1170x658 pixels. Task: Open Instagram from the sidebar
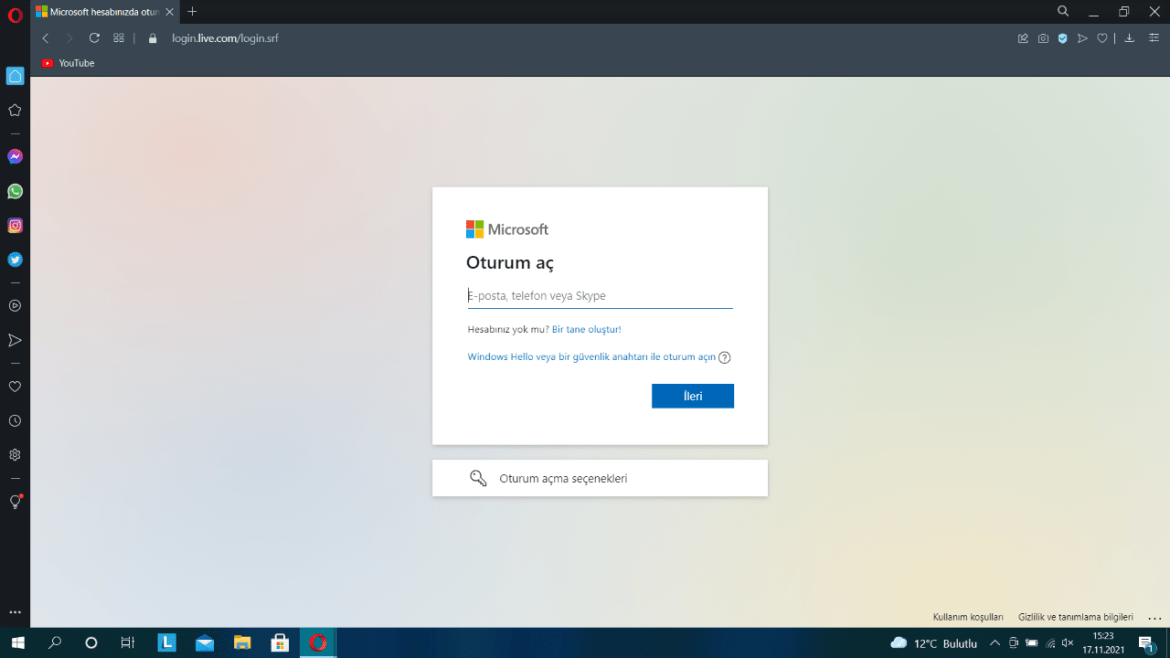click(14, 225)
